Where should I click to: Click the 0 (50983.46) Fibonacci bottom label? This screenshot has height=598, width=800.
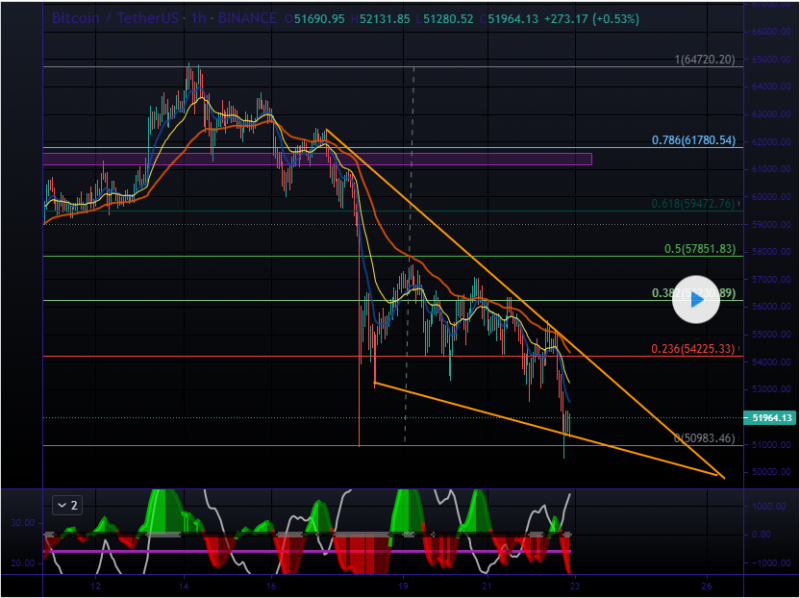704,438
